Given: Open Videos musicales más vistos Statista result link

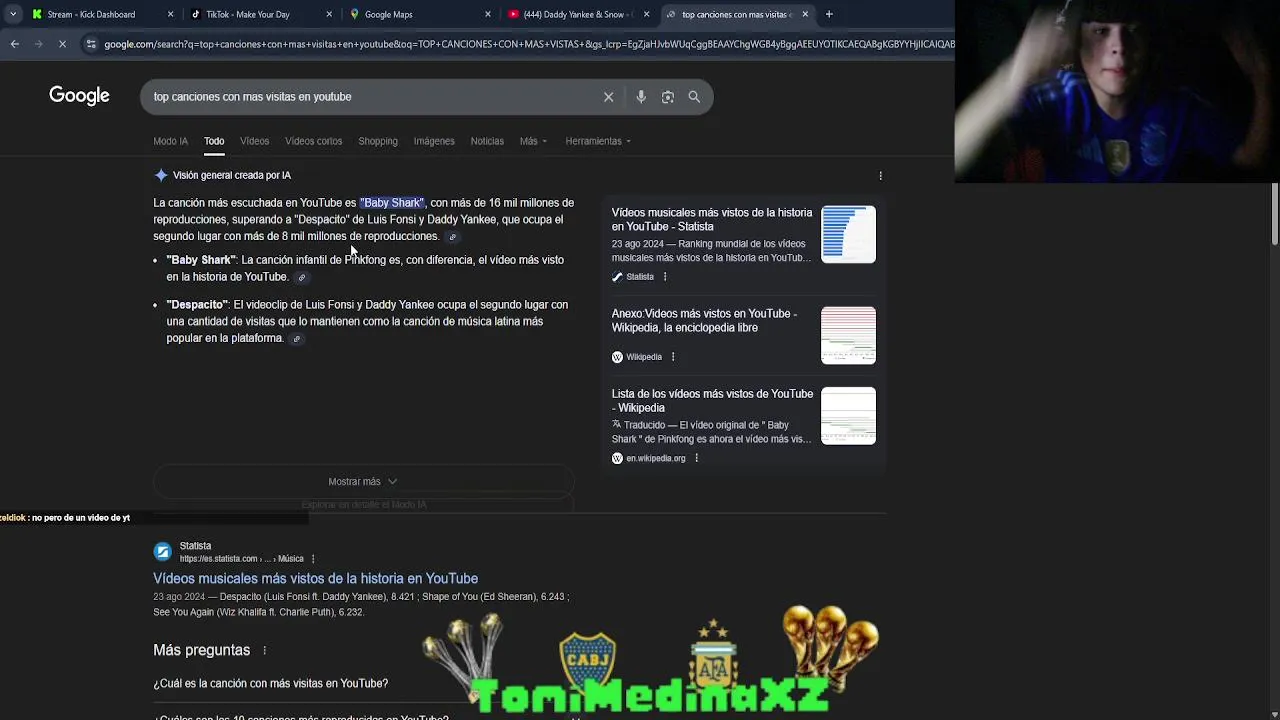Looking at the screenshot, I should click(315, 579).
